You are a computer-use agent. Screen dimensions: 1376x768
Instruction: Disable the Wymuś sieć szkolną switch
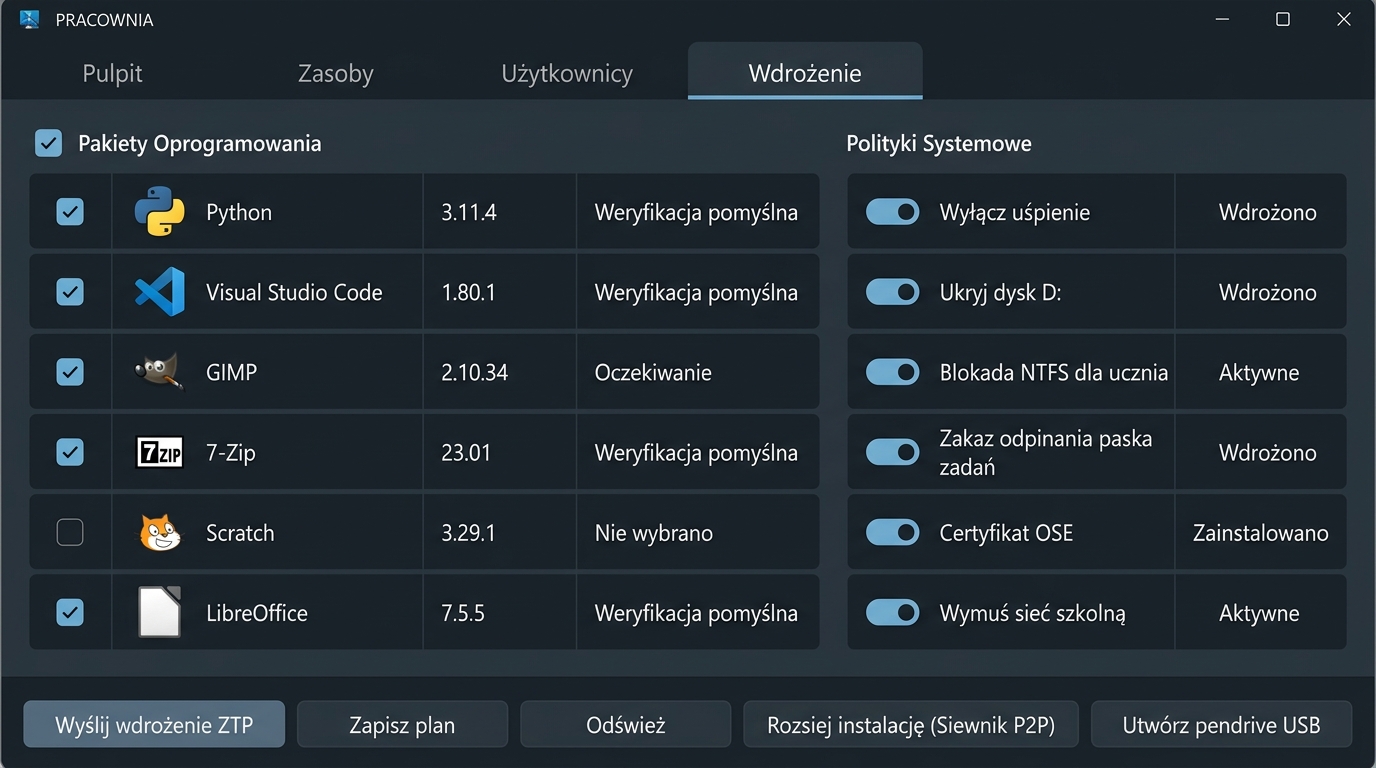pos(892,612)
